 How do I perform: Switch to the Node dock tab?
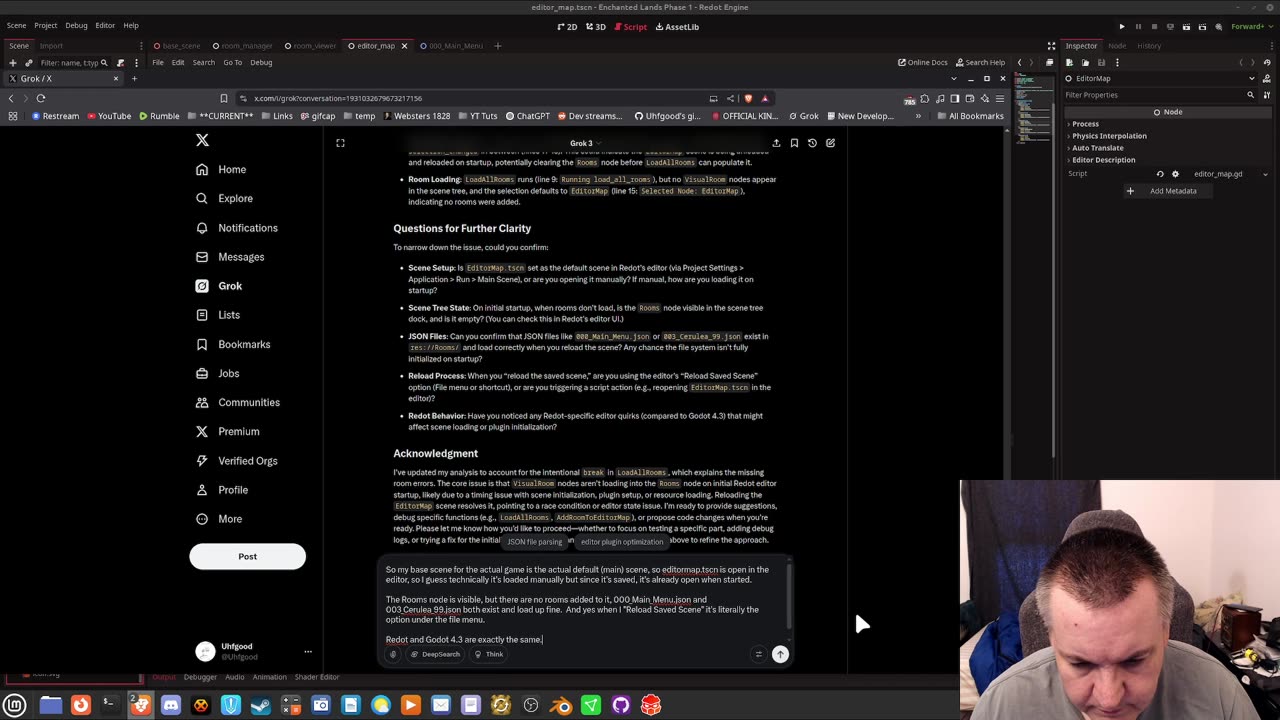point(1117,46)
